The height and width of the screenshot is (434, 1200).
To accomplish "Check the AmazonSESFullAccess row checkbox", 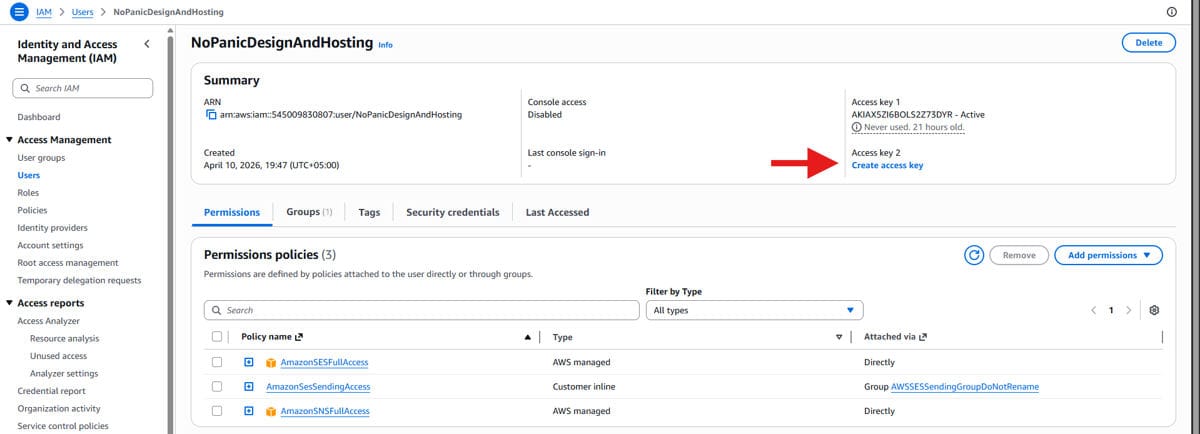I will tap(217, 362).
